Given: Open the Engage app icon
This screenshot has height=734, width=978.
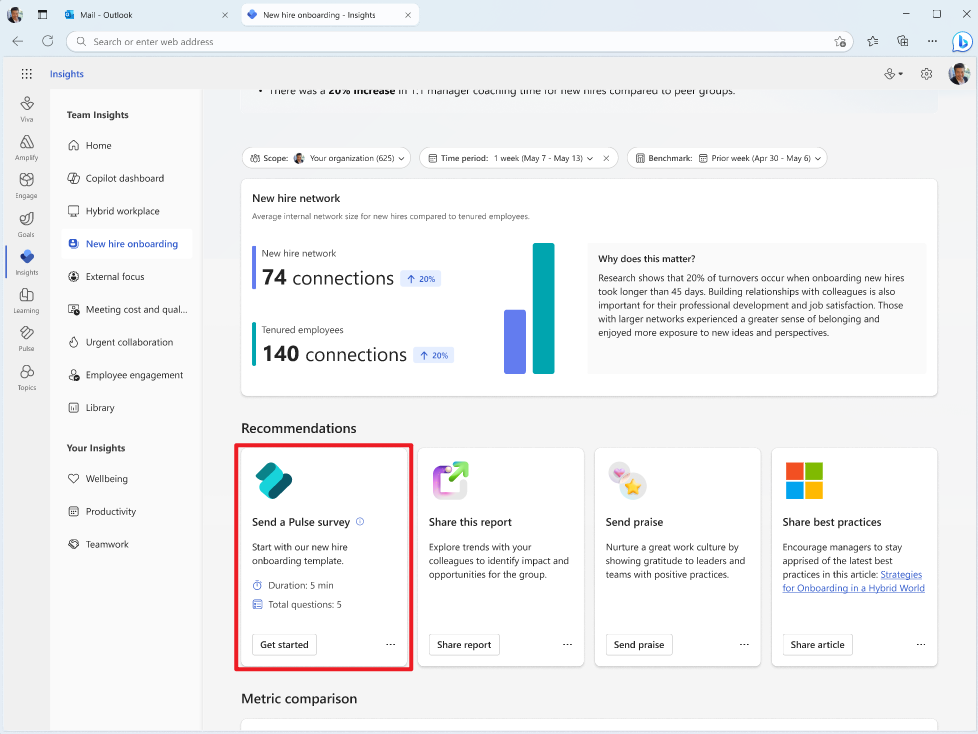Looking at the screenshot, I should point(26,185).
